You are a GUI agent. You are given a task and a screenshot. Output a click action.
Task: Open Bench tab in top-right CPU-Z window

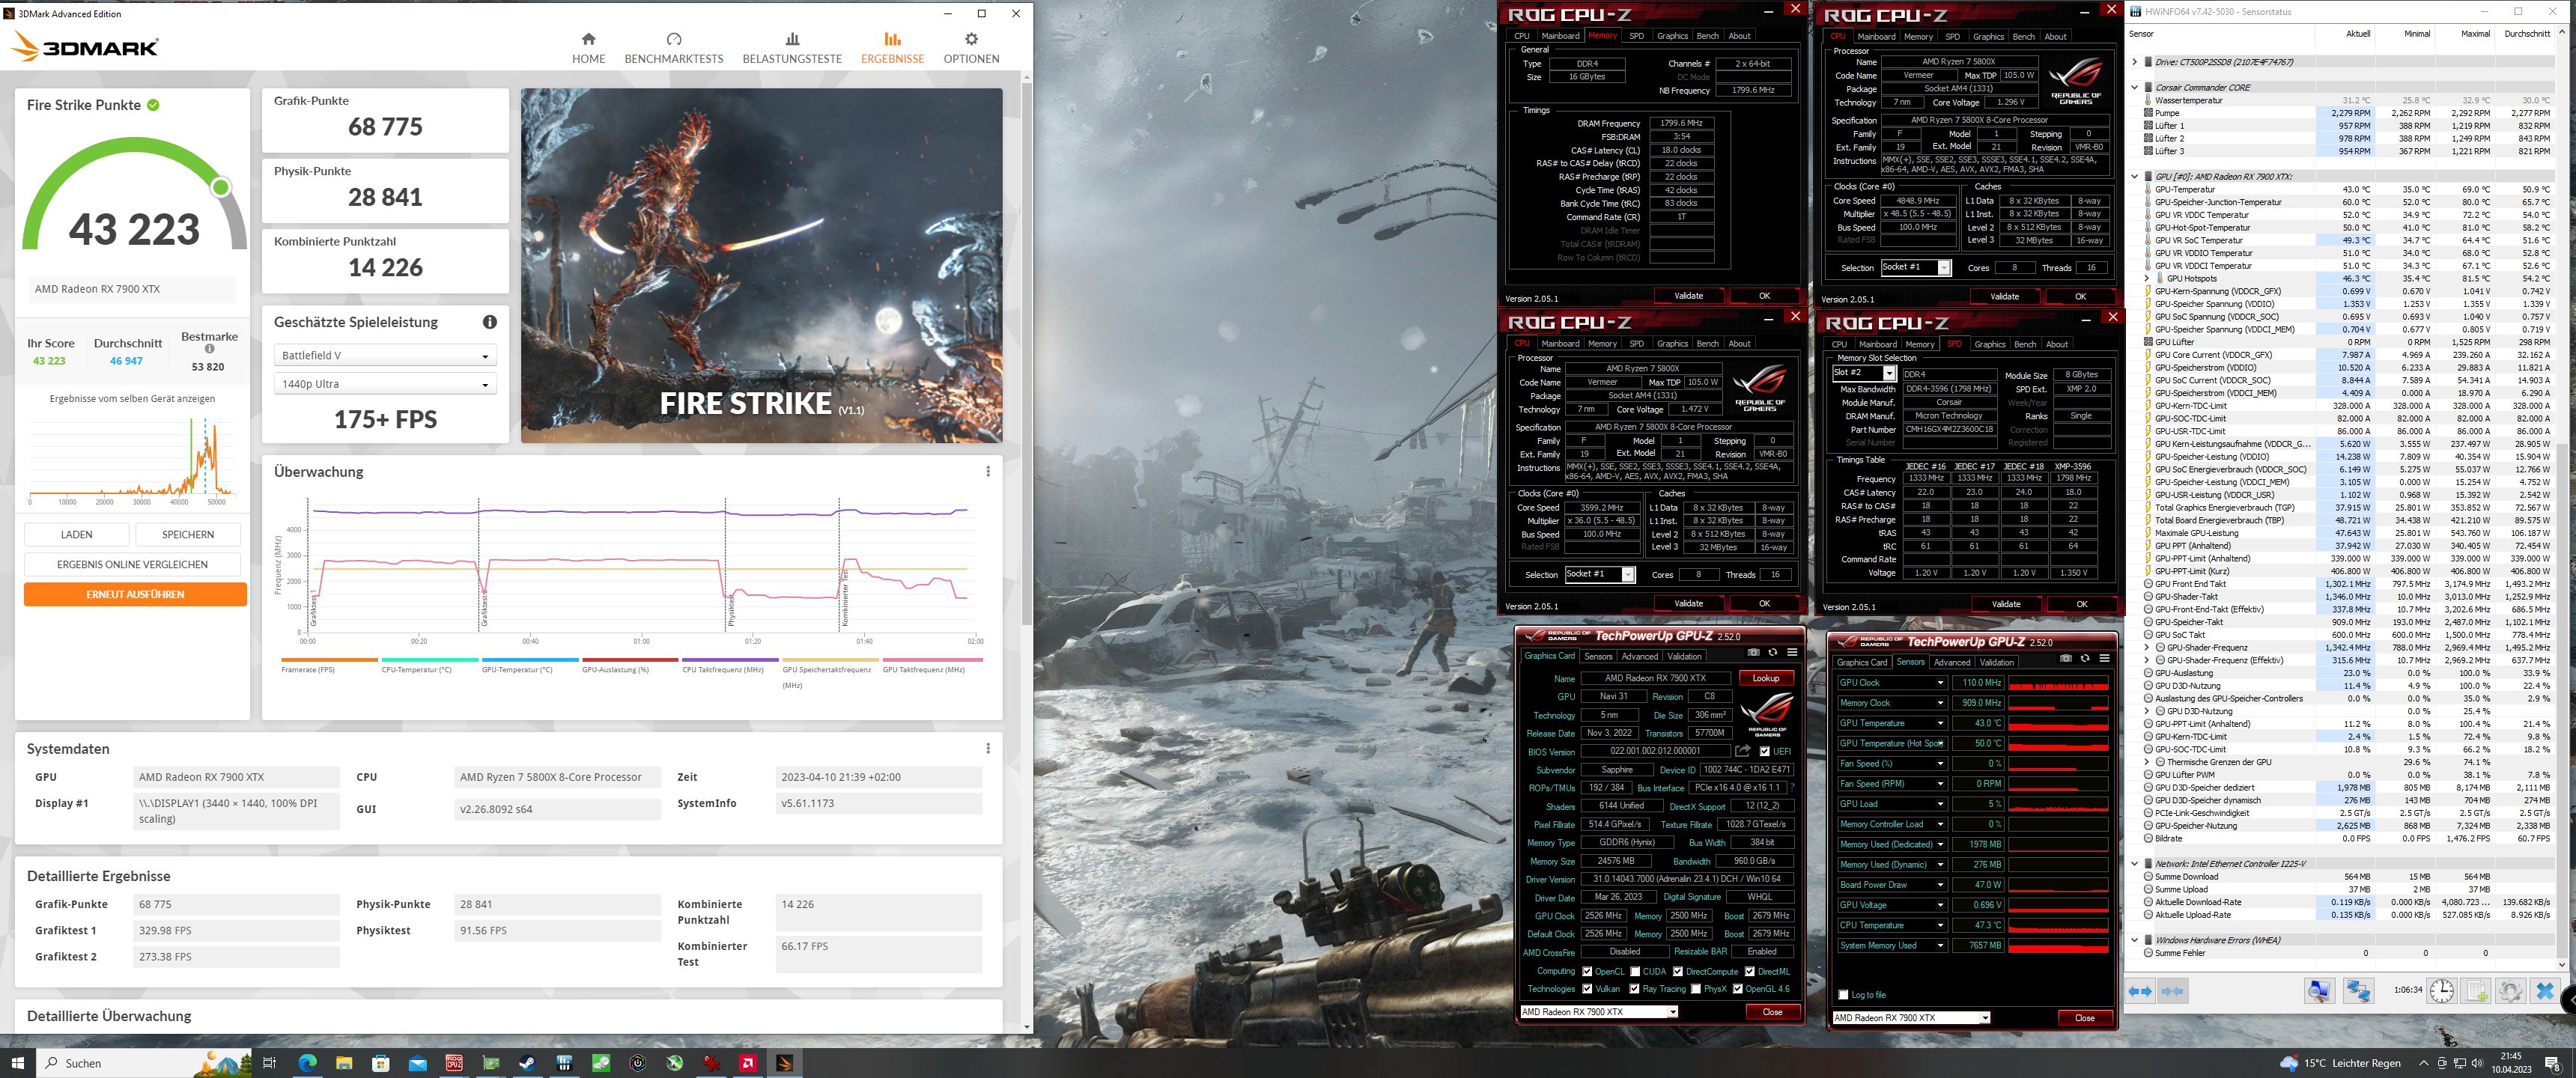(x=2023, y=36)
